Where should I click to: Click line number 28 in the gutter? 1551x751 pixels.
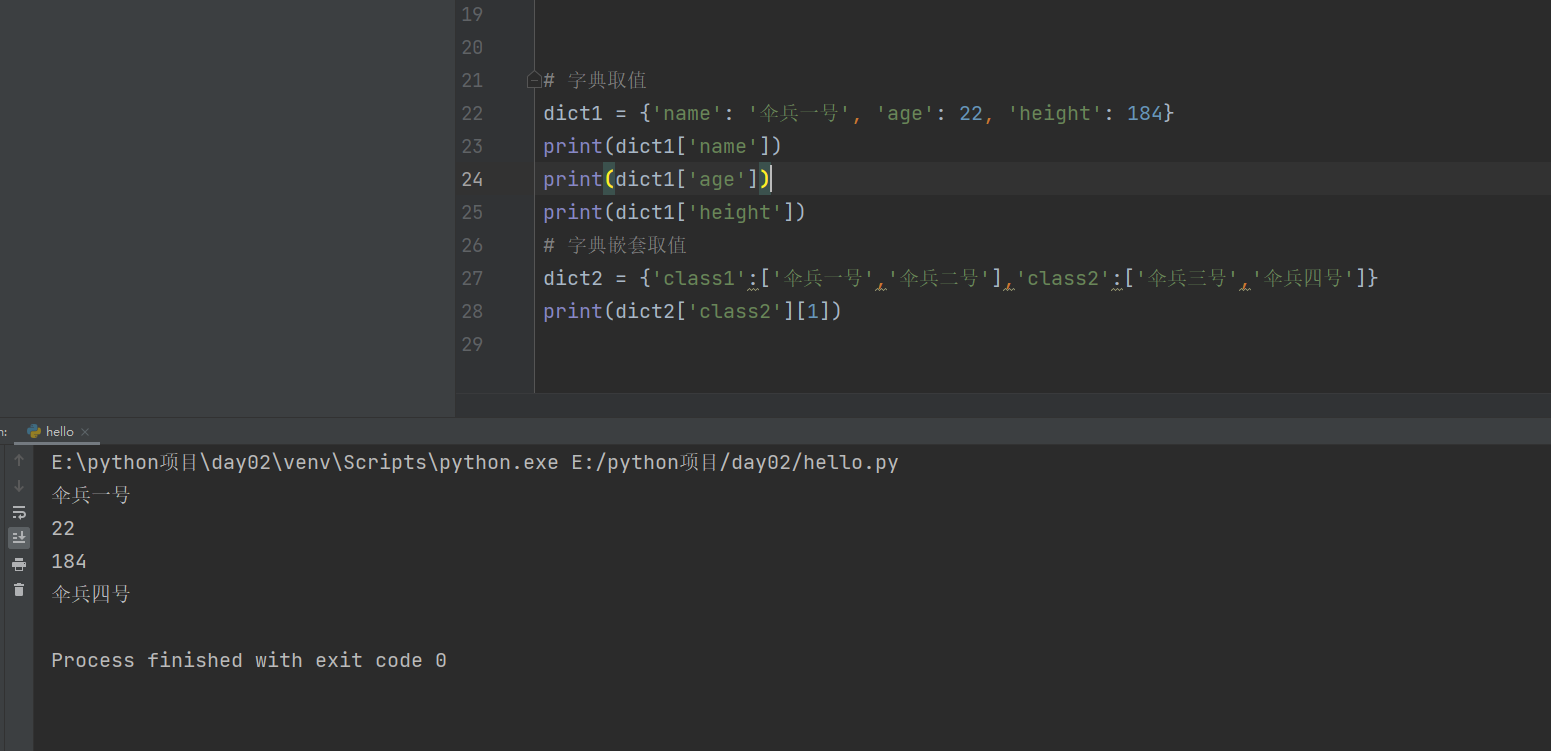(x=472, y=311)
